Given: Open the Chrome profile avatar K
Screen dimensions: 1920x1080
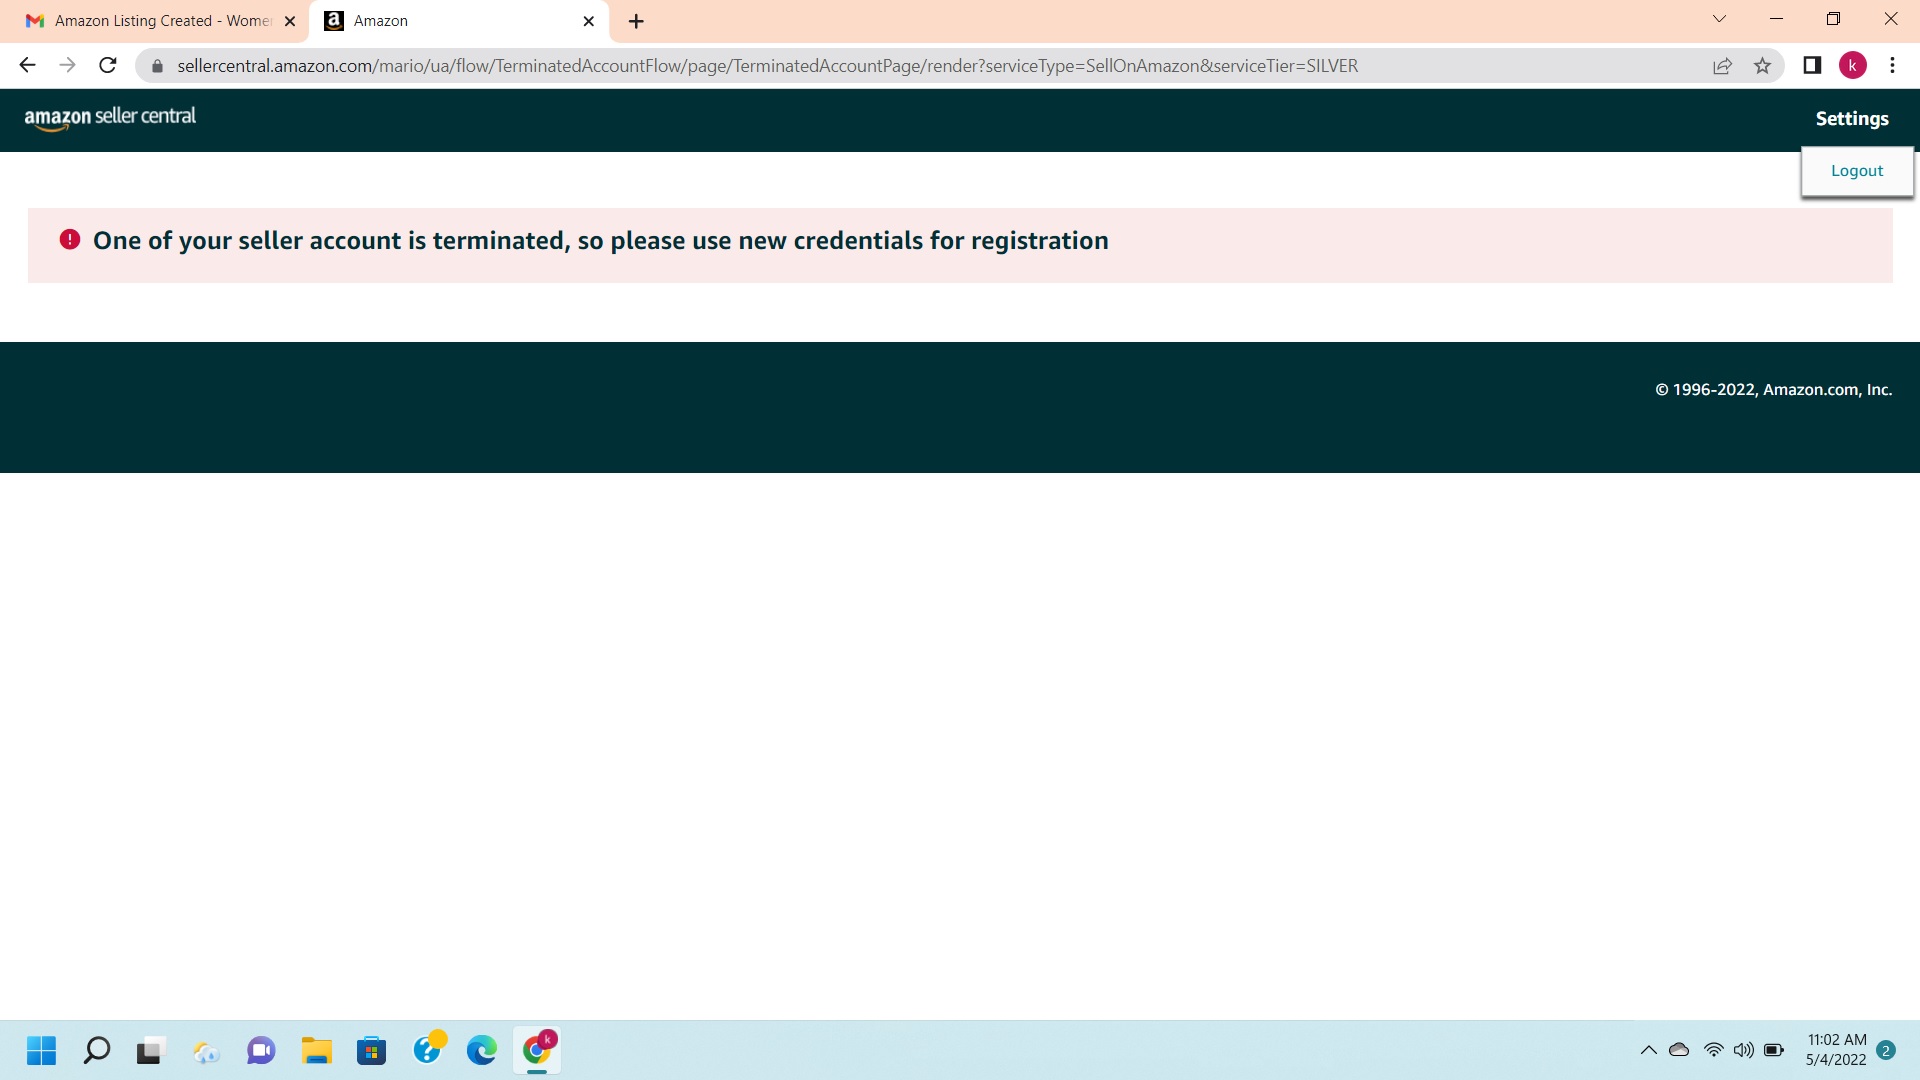Looking at the screenshot, I should point(1852,66).
